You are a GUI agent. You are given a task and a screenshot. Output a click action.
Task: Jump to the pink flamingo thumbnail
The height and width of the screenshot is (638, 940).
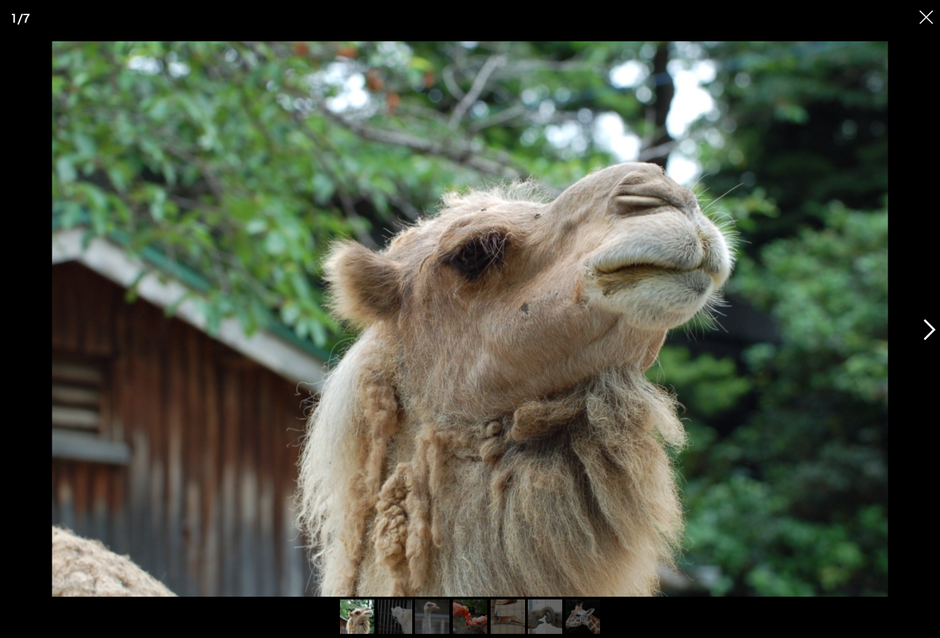470,617
